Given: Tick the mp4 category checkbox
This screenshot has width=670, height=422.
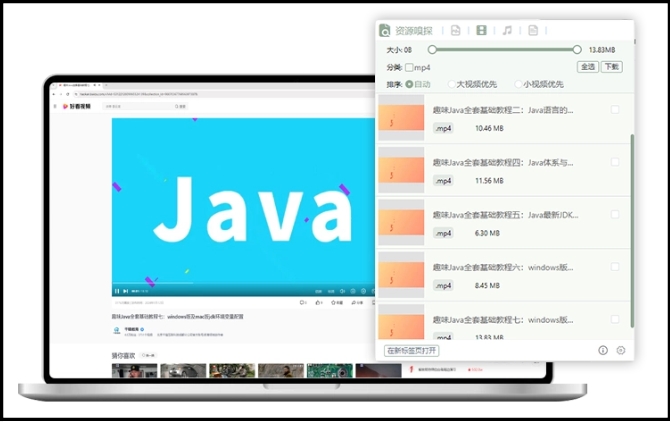Looking at the screenshot, I should pos(409,67).
